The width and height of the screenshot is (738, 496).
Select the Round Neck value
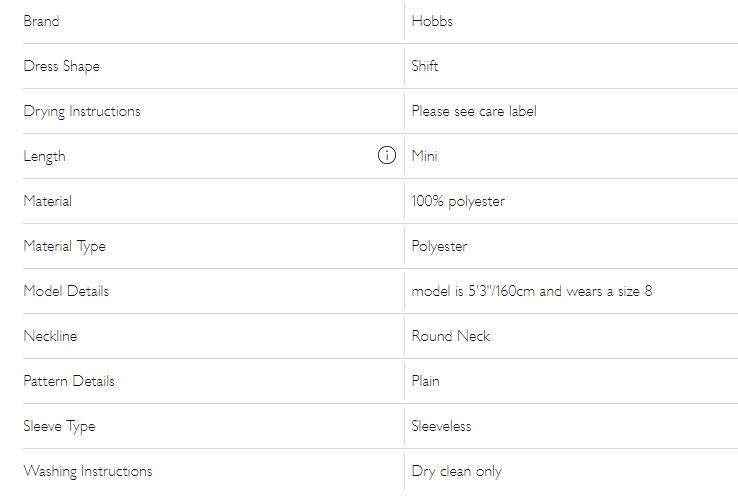(451, 336)
